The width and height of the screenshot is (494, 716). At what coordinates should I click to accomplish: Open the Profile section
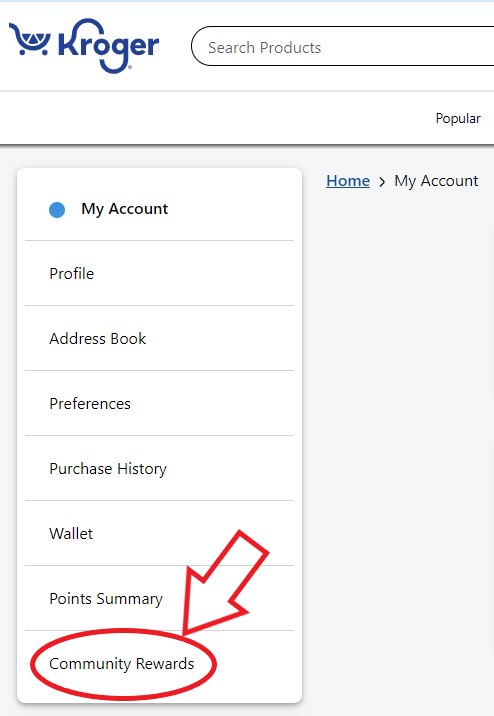(159, 274)
